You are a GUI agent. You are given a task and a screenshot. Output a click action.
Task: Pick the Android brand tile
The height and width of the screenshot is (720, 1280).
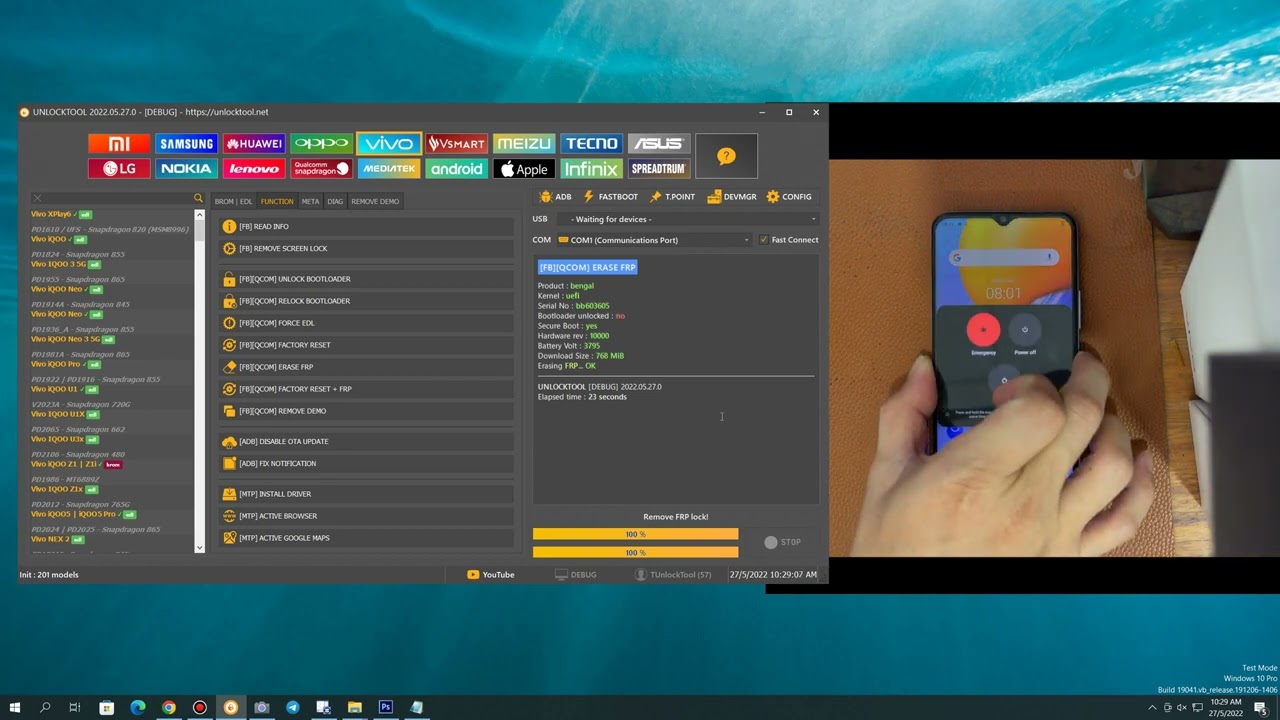[456, 169]
